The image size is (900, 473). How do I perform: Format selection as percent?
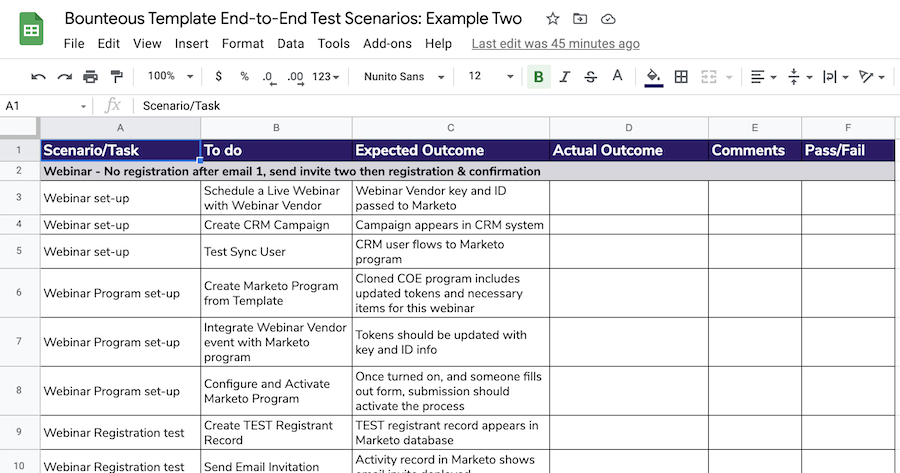pyautogui.click(x=245, y=76)
